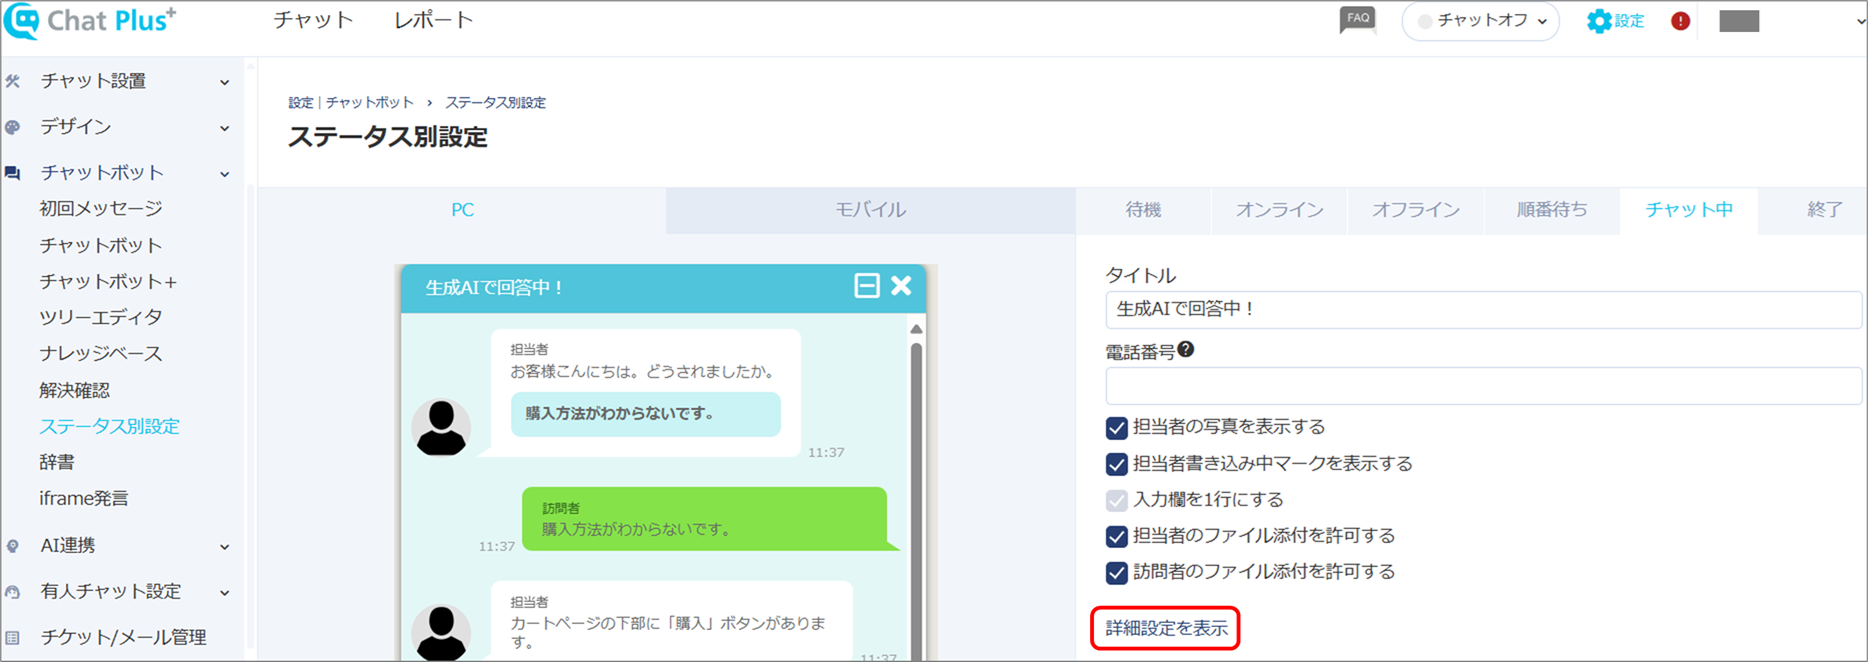
Task: Open ツリーエディタ in the sidebar
Action: click(x=101, y=317)
